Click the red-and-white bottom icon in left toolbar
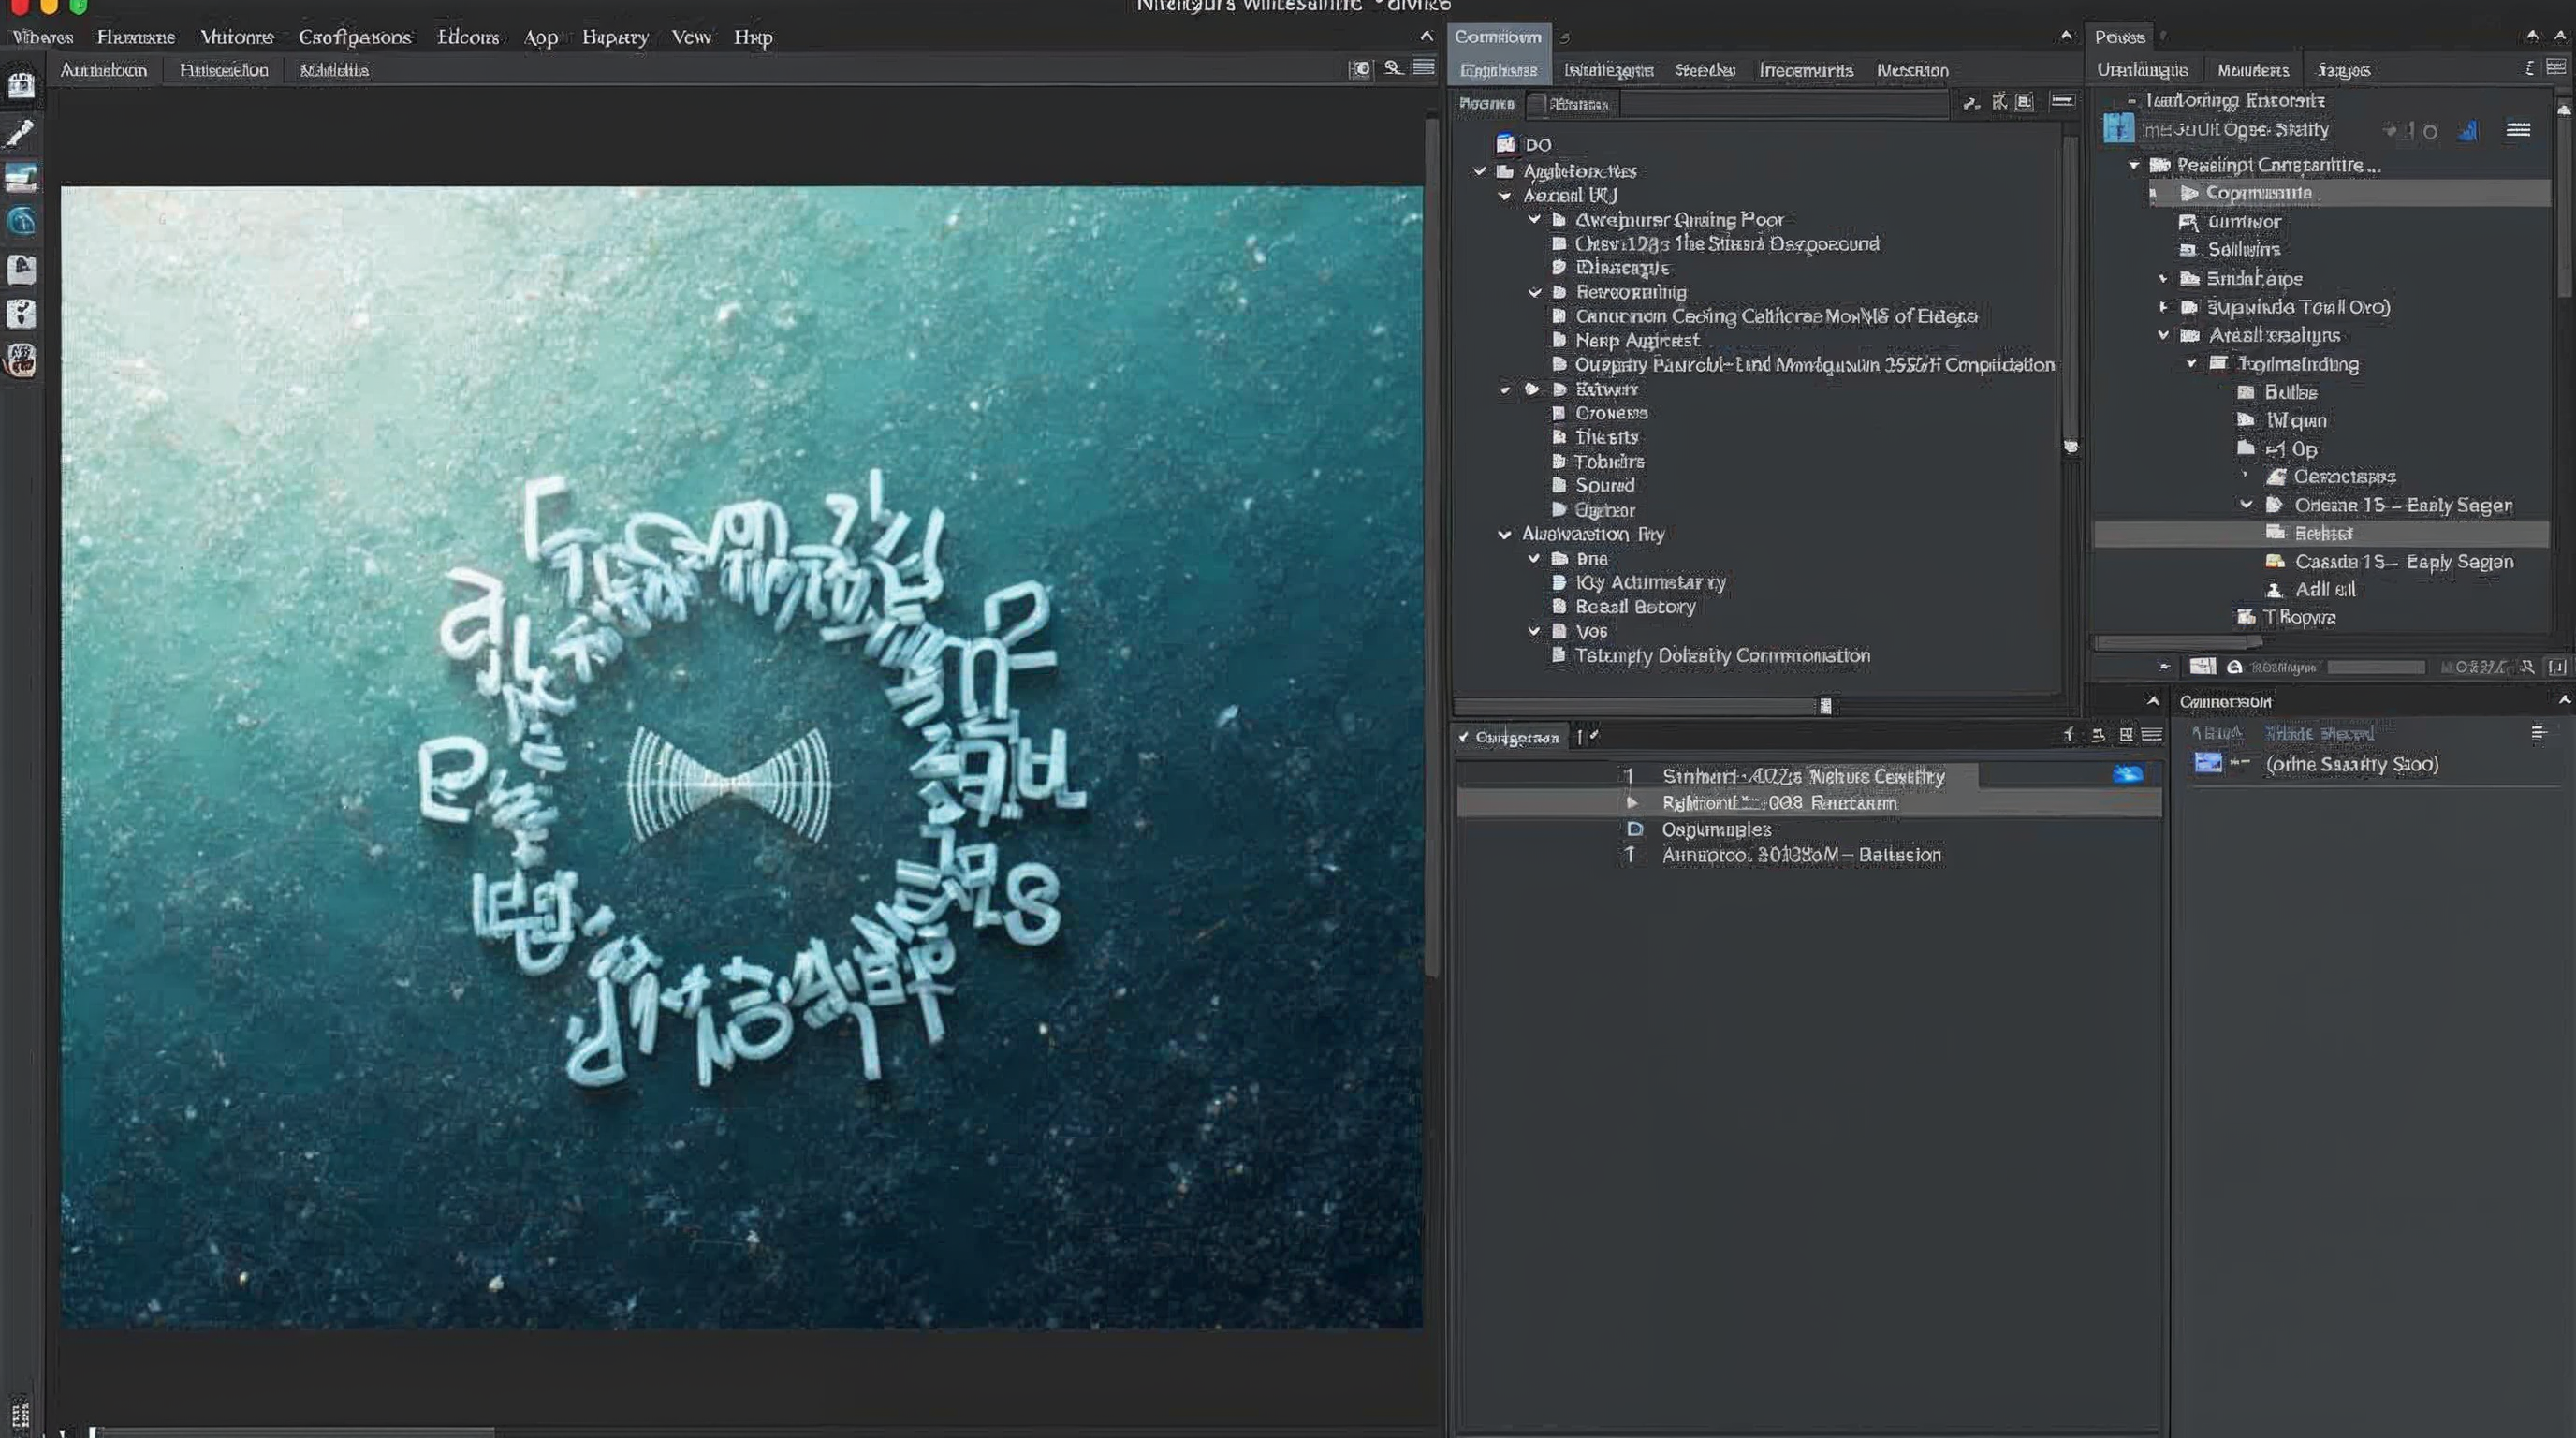 tap(21, 360)
